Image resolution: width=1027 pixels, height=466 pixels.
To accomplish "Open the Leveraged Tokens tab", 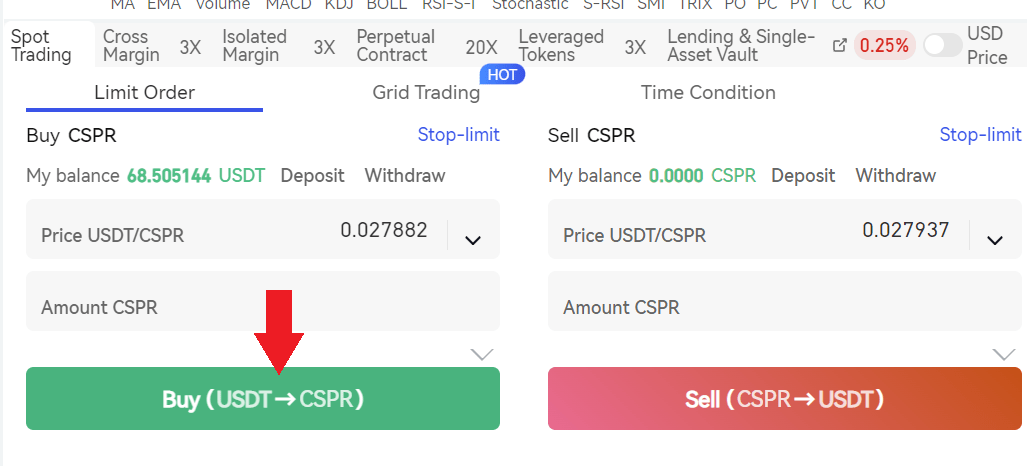I will [561, 45].
